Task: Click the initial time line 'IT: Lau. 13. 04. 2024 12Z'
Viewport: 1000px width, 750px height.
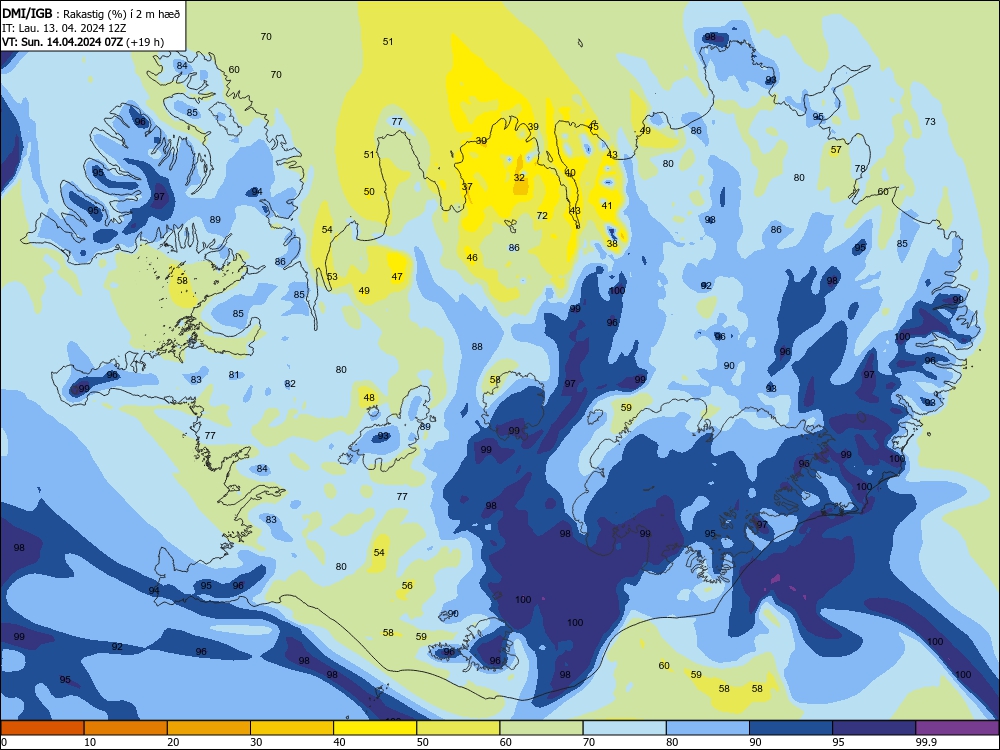Action: tap(64, 28)
